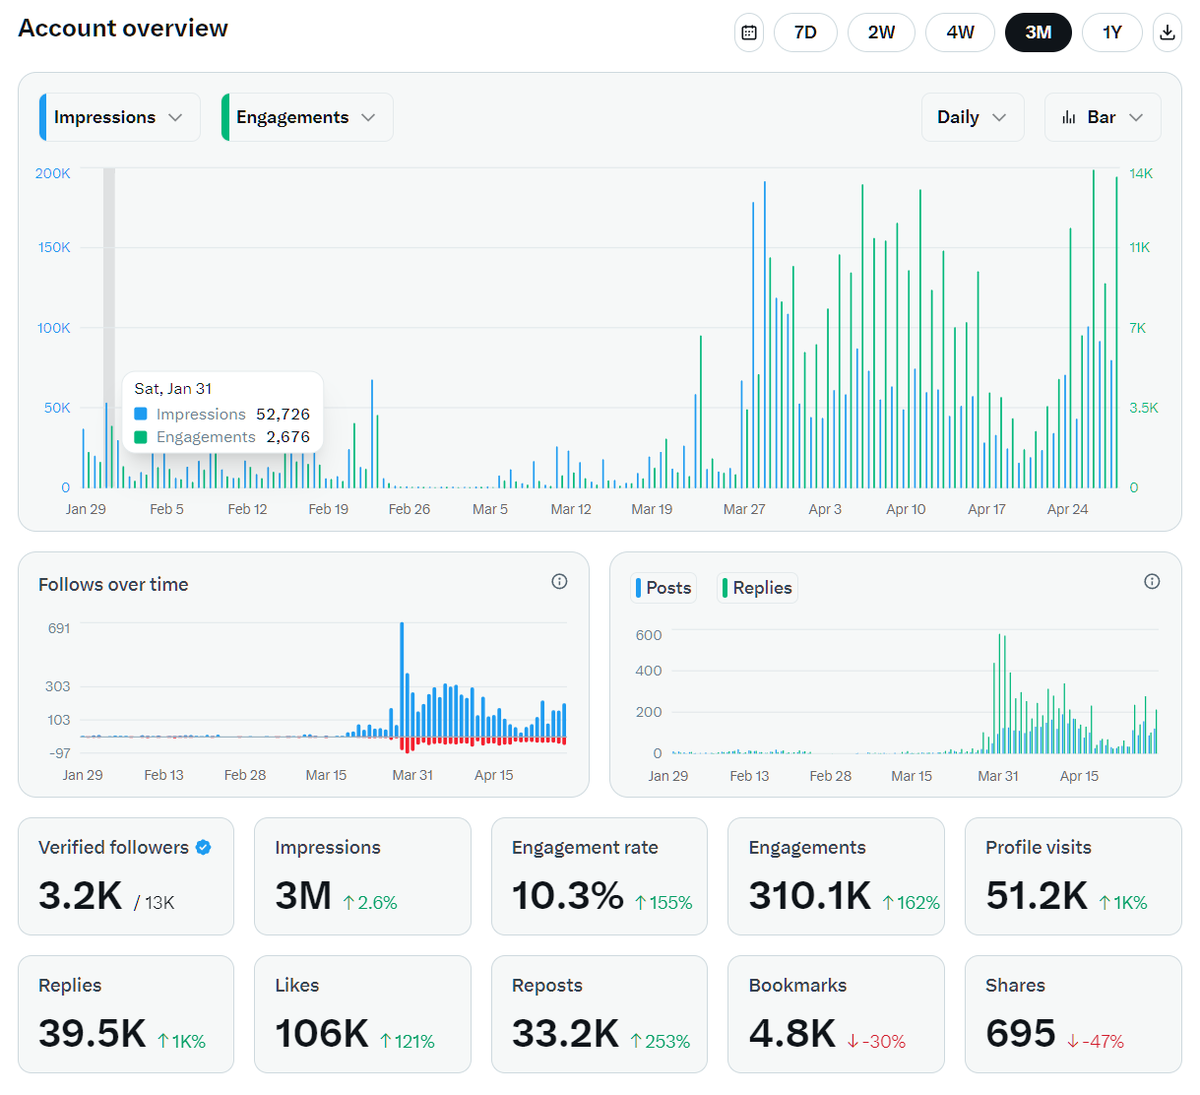The width and height of the screenshot is (1200, 1095).
Task: Open the Profile visits card
Action: pos(1073,876)
